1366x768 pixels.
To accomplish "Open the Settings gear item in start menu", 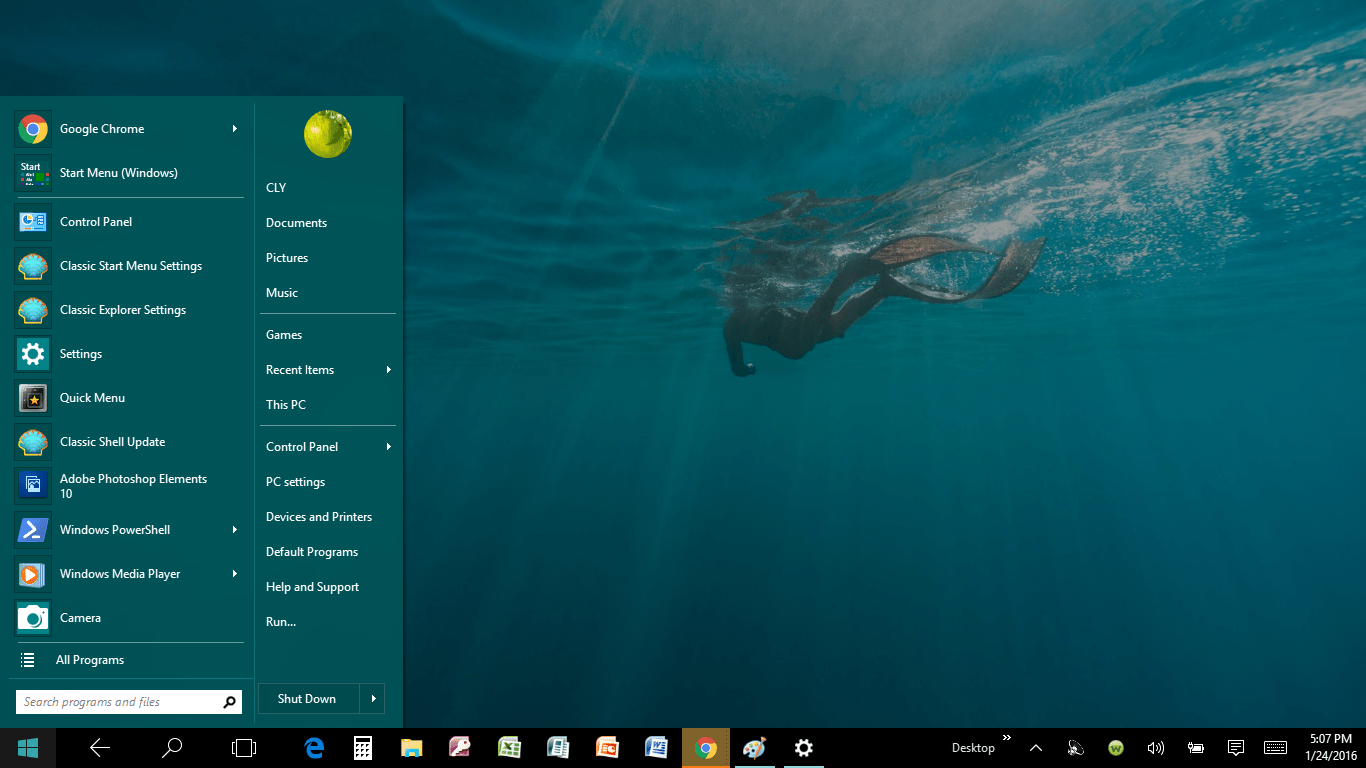I will pyautogui.click(x=129, y=354).
